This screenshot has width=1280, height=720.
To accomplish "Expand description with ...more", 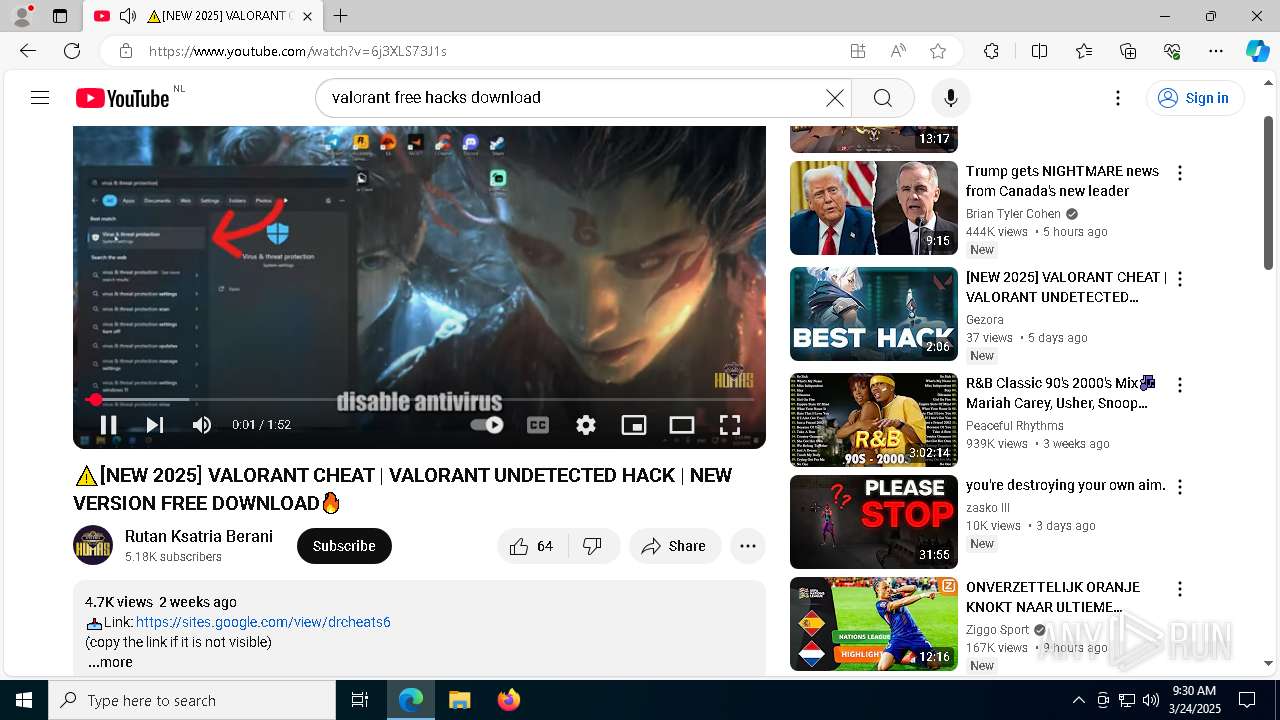I will point(110,662).
